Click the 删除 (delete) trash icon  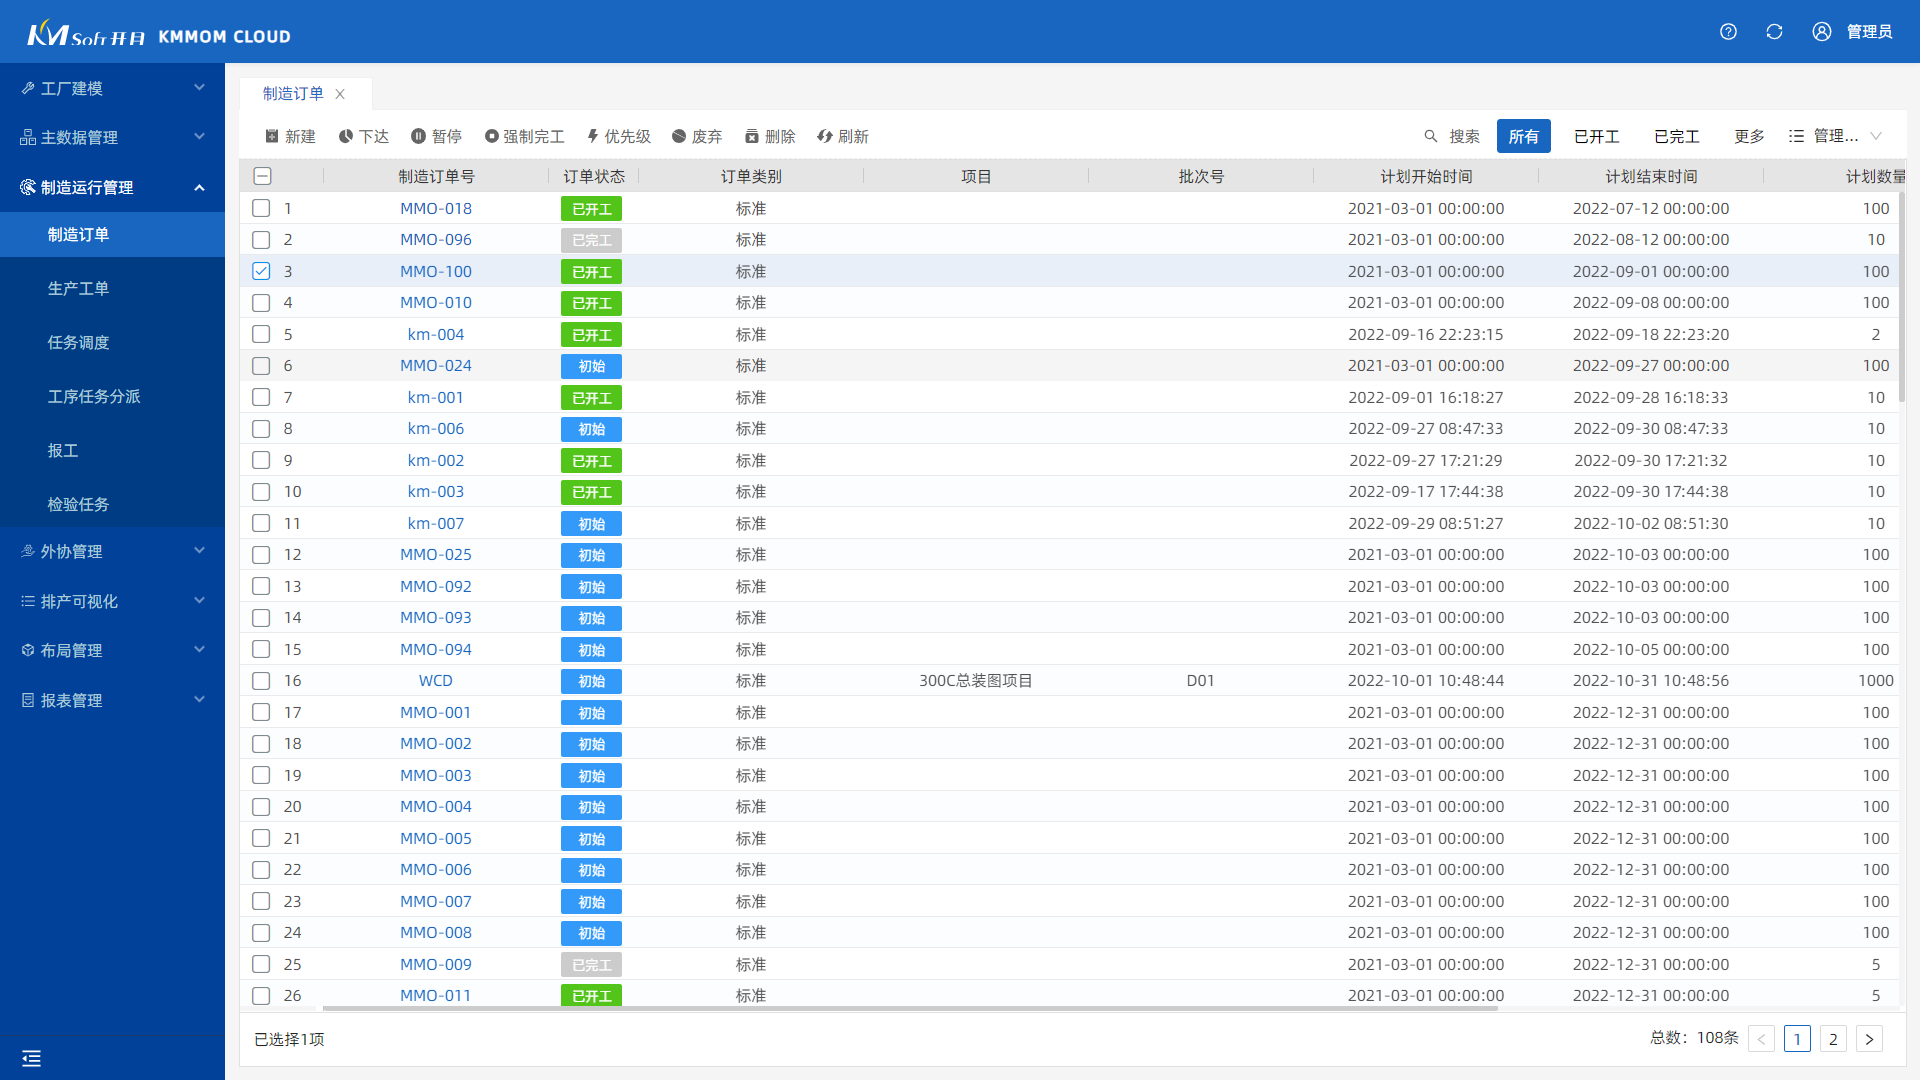tap(752, 136)
